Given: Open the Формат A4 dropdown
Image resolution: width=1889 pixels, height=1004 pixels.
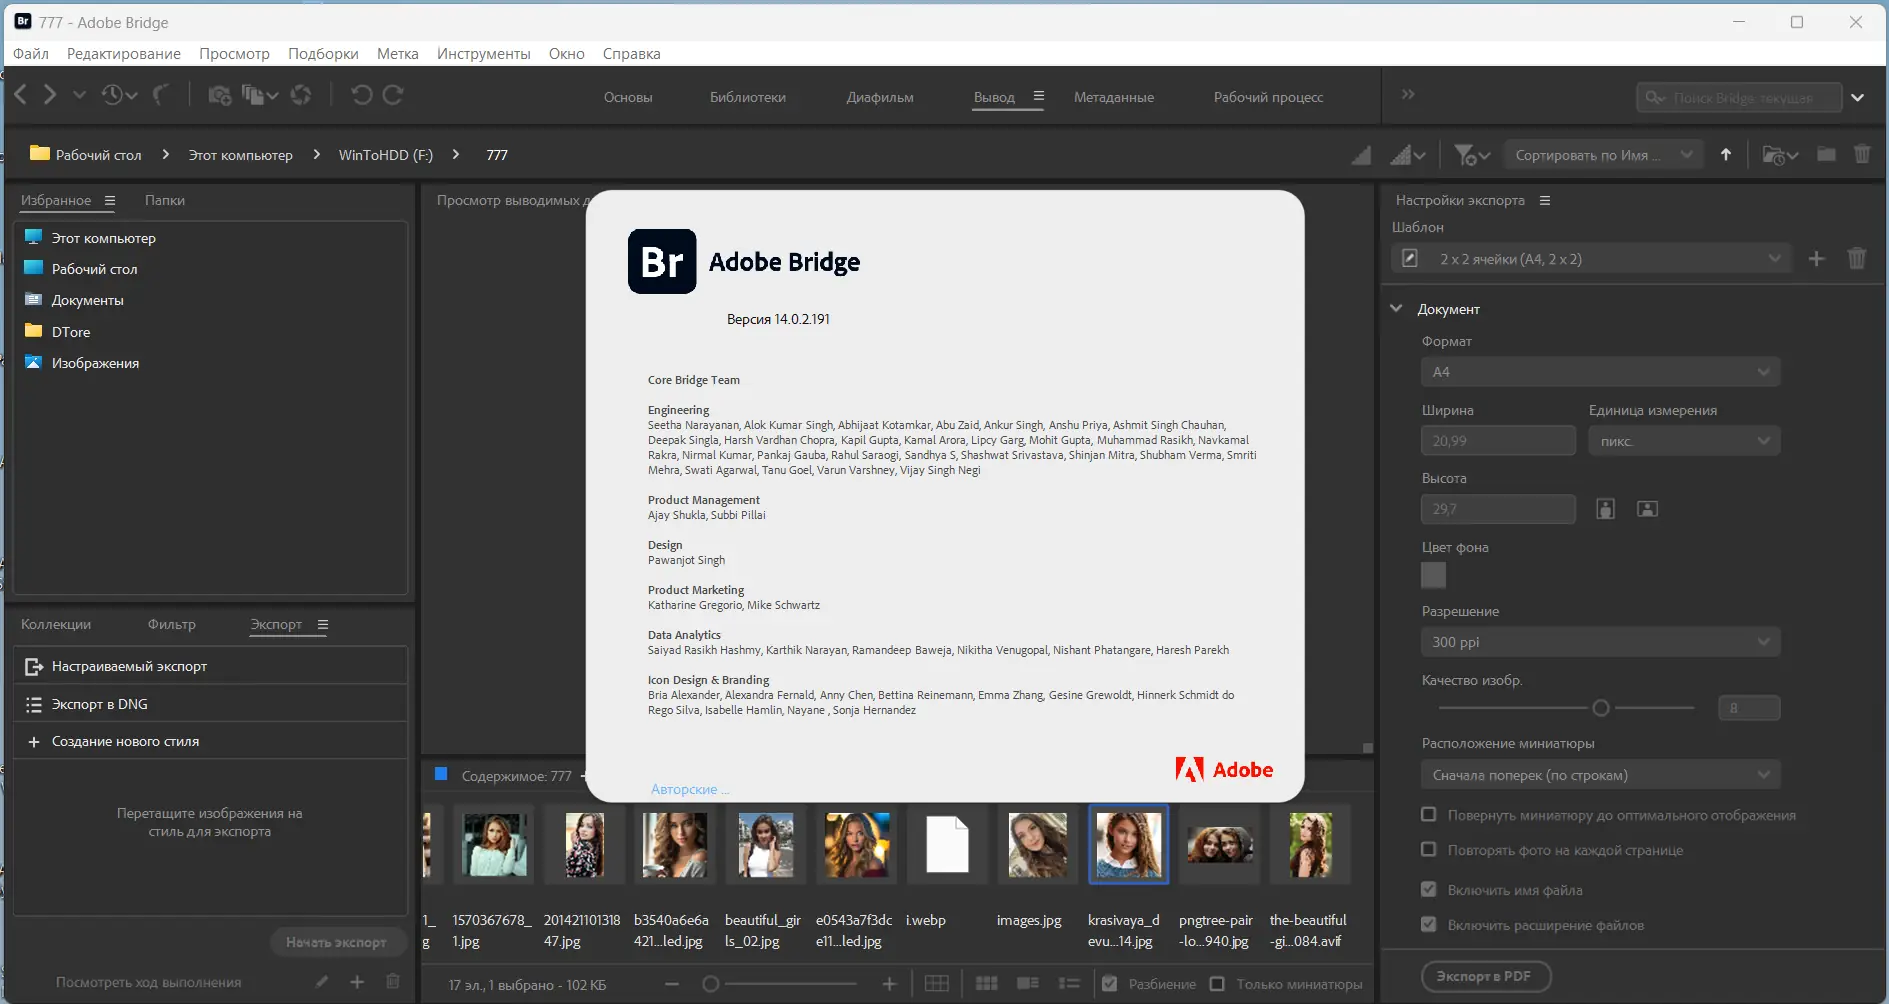Looking at the screenshot, I should click(x=1600, y=372).
